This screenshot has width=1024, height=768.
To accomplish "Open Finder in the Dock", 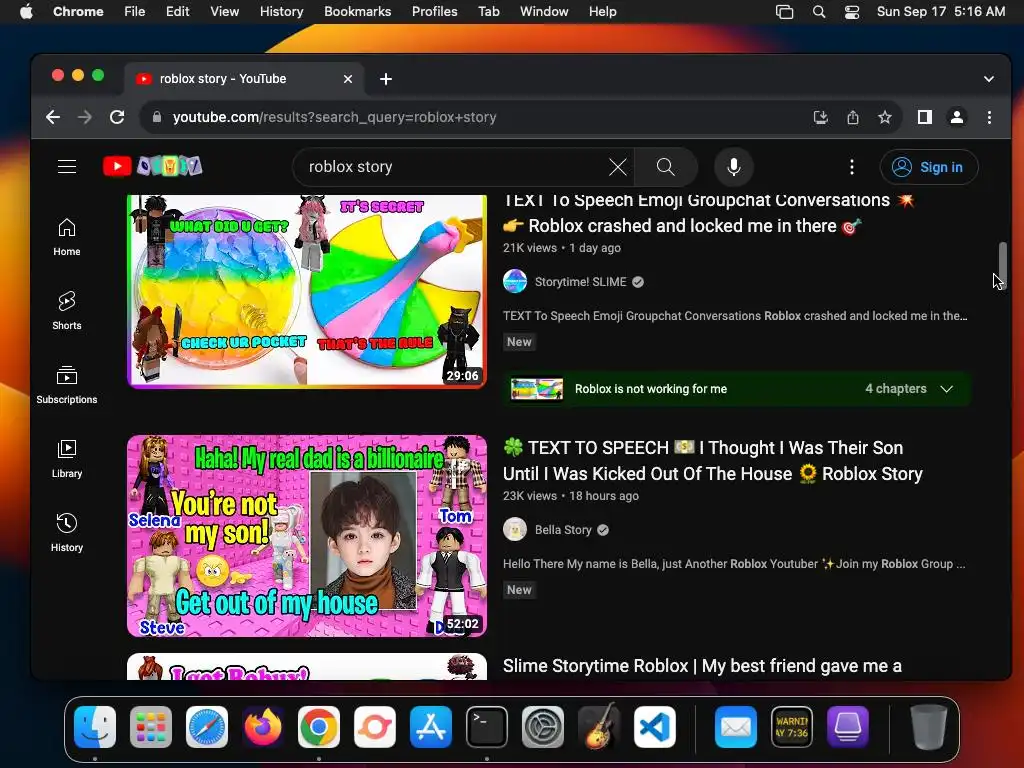I will point(95,727).
